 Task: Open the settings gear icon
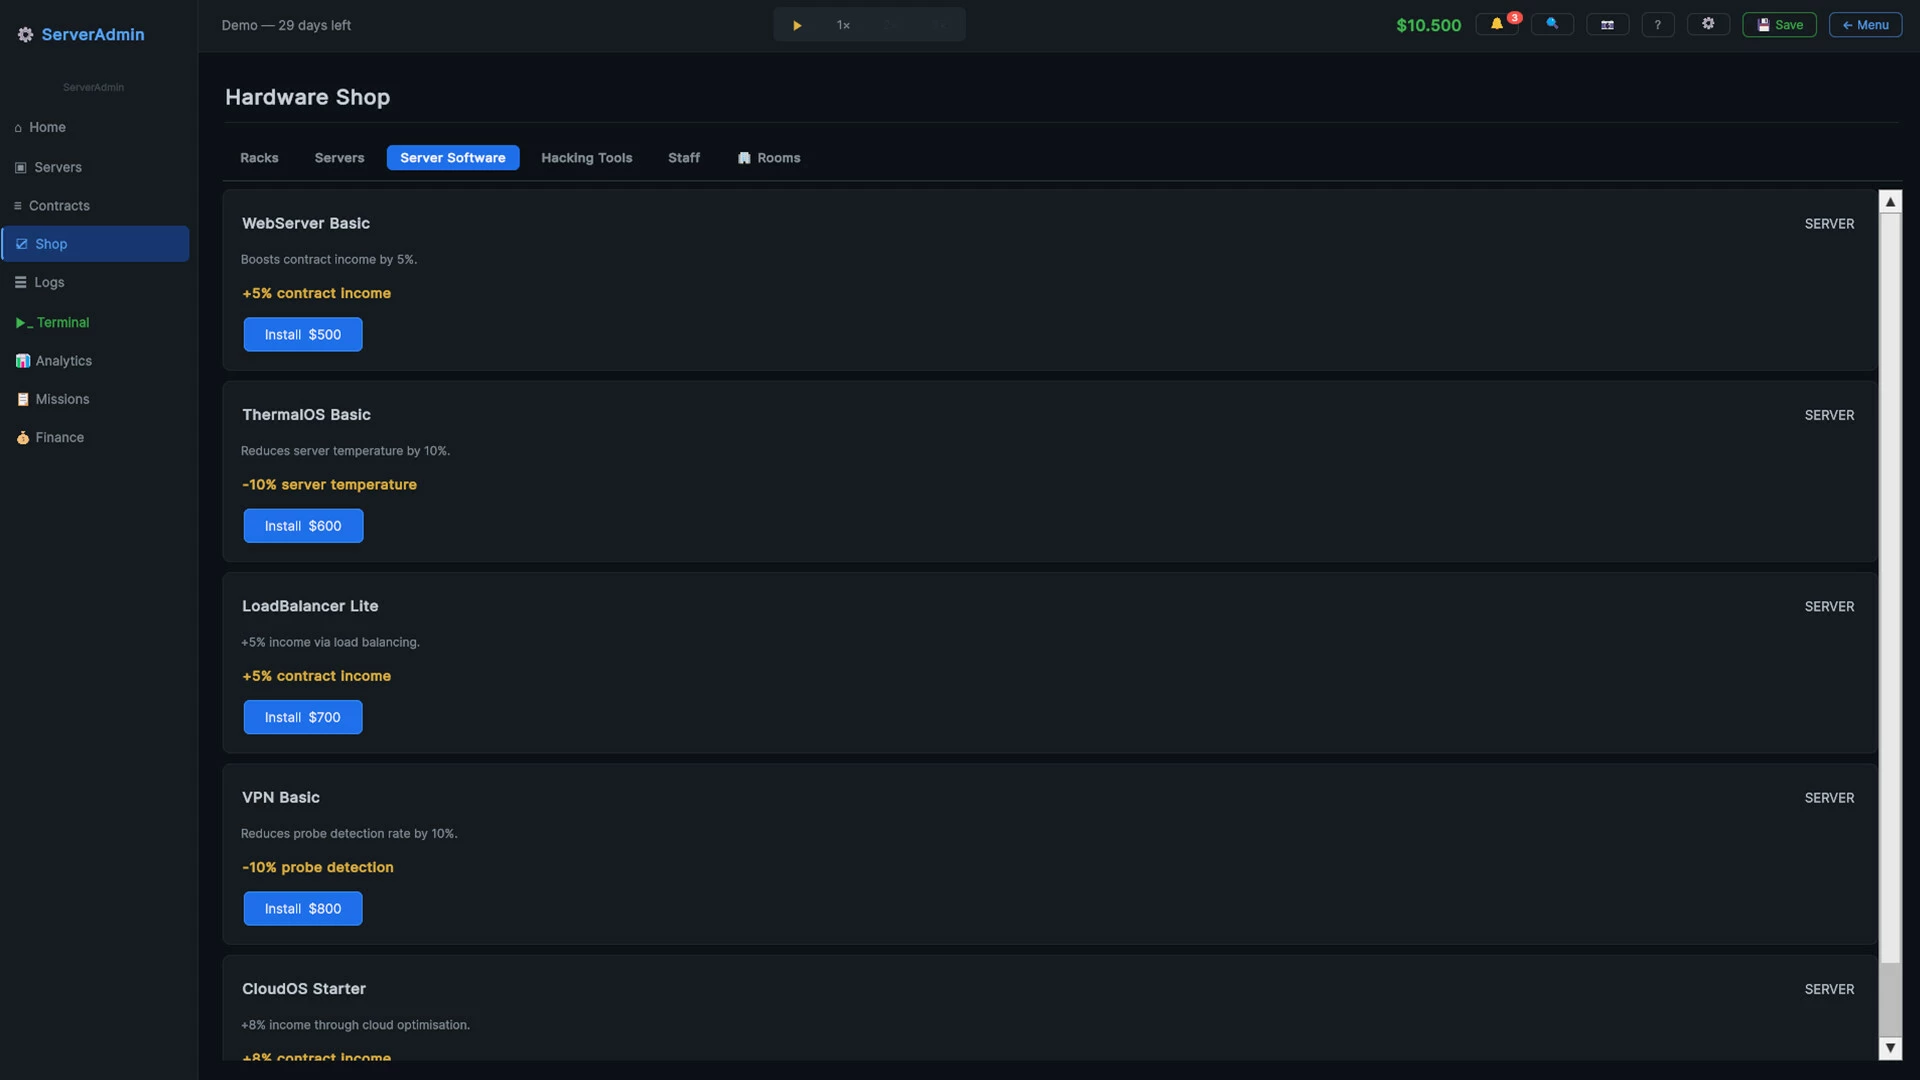coord(1708,25)
